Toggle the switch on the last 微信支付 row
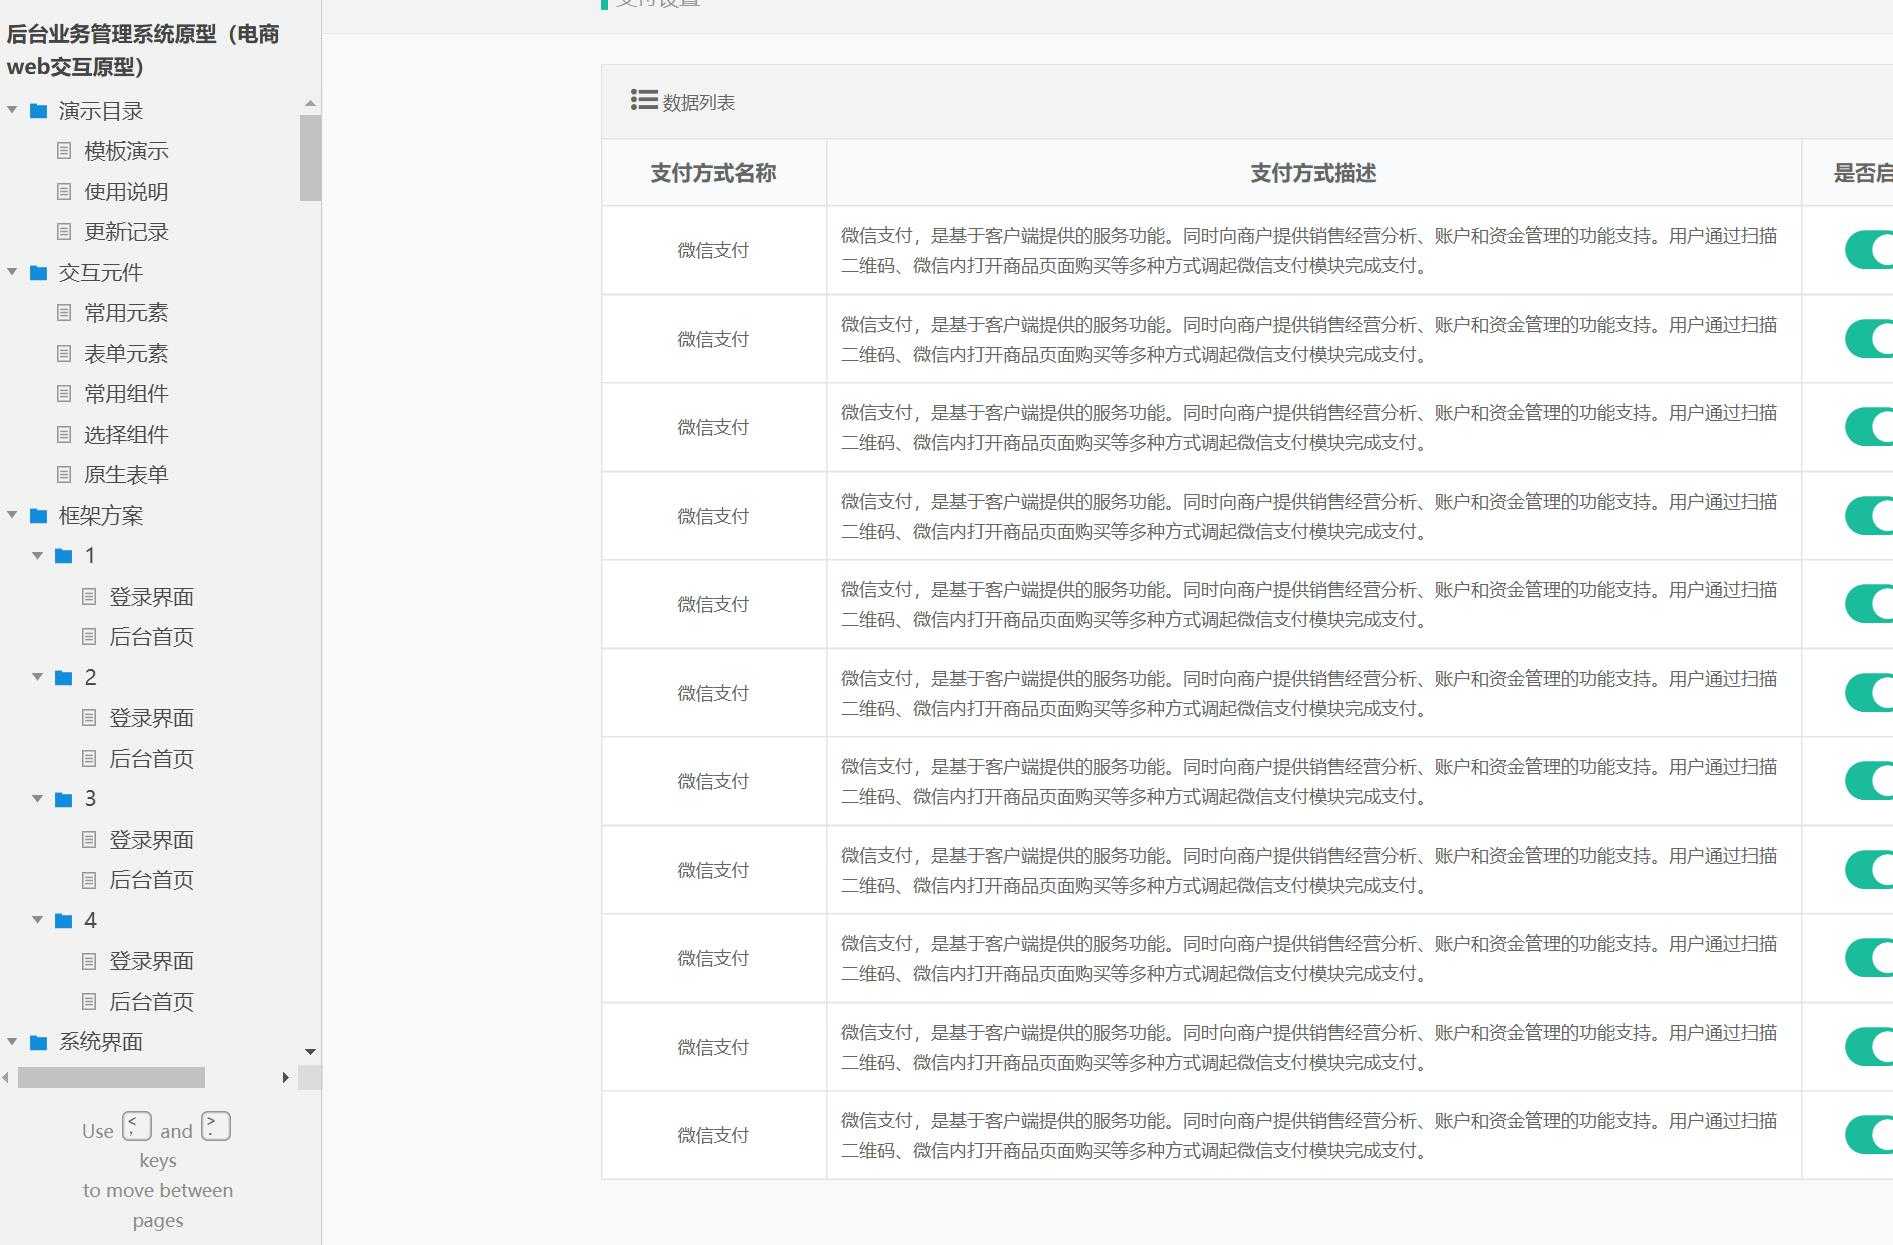Image resolution: width=1893 pixels, height=1245 pixels. [x=1875, y=1135]
